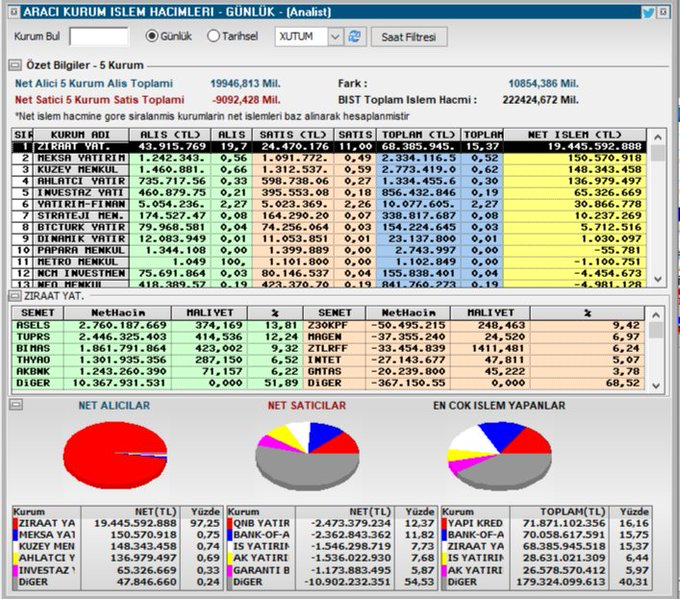Image resolution: width=680 pixels, height=599 pixels.
Task: Click the AK YATIRI row in net sellers legend
Action: click(331, 558)
